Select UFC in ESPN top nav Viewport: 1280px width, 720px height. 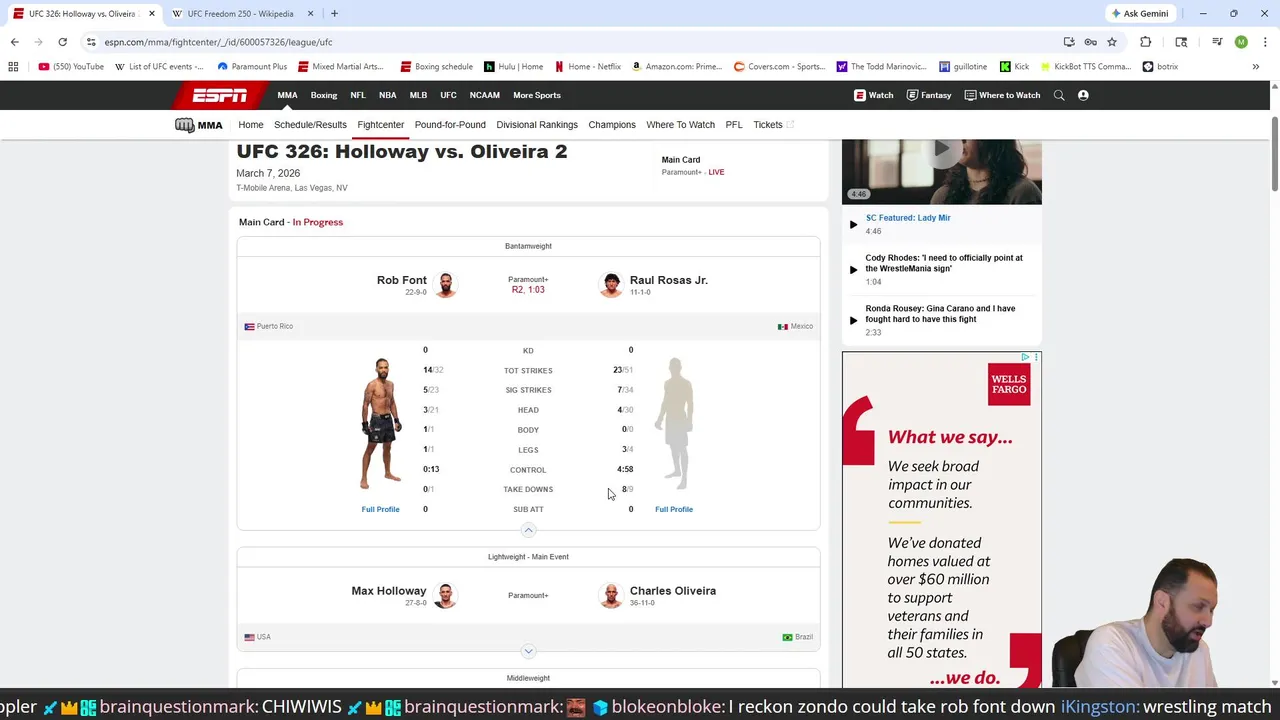point(448,95)
